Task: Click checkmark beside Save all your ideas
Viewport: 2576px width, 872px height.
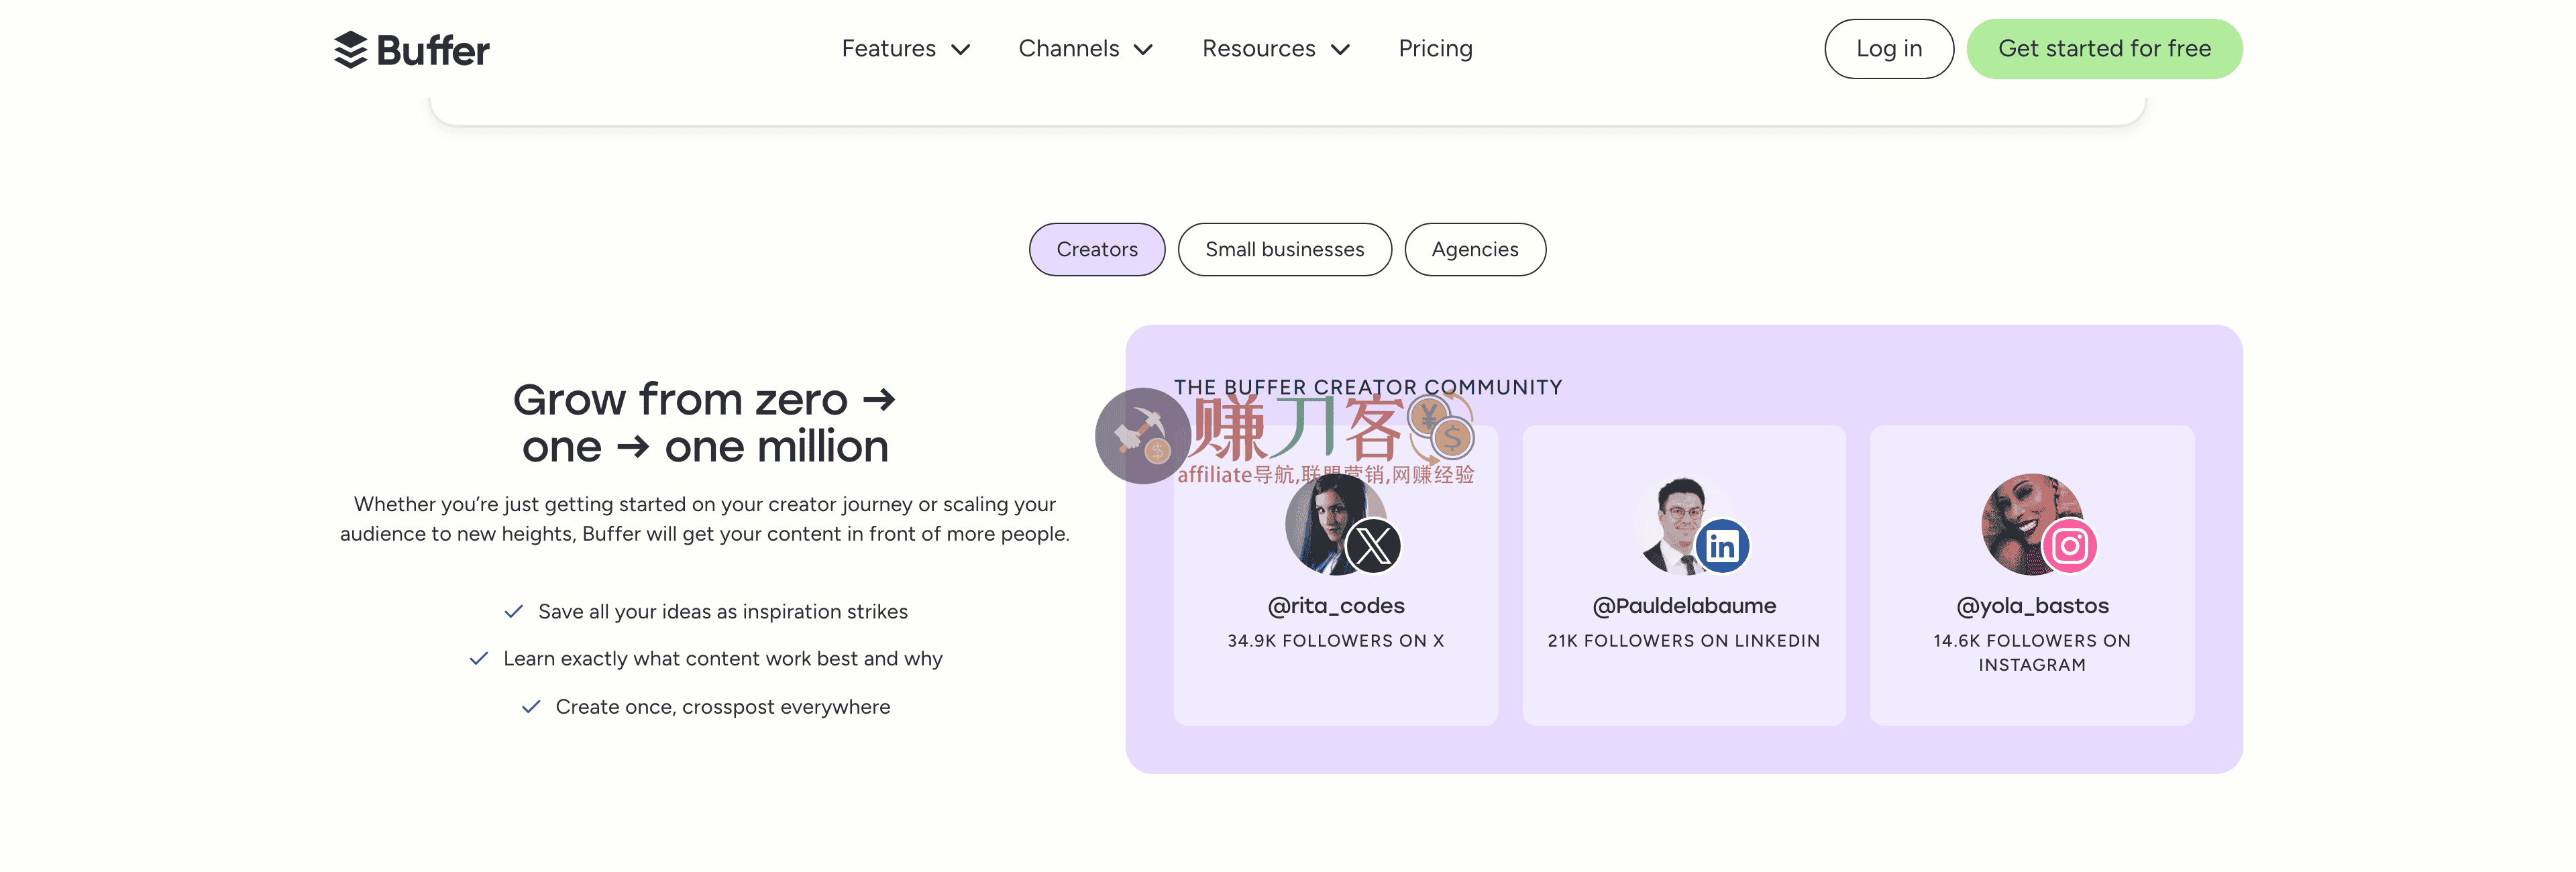Action: (514, 611)
